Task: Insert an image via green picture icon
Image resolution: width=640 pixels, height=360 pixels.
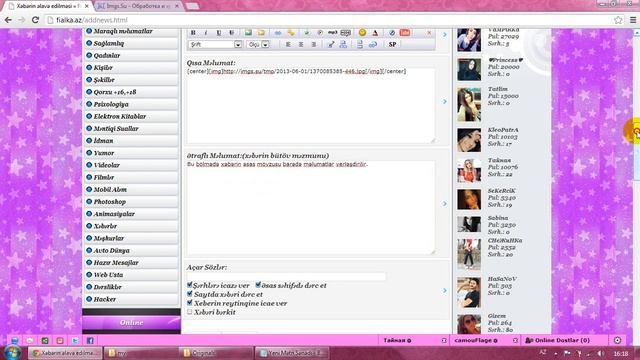Action: (248, 33)
